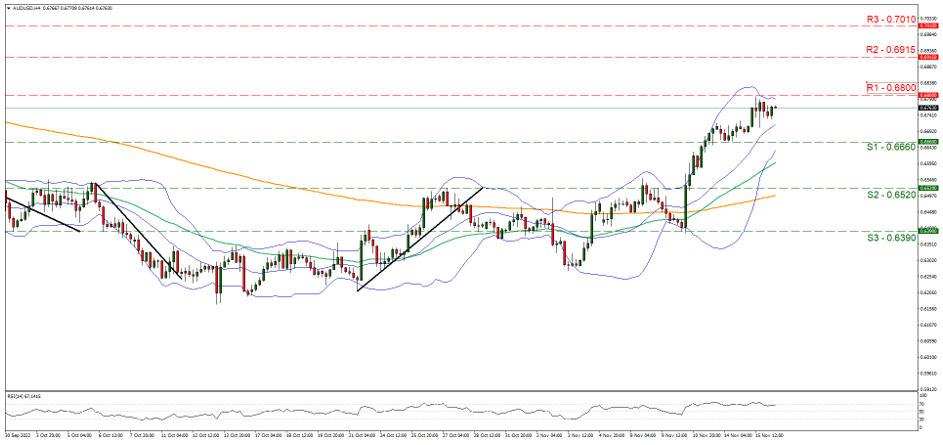Click the current price tag on right axis
943x445 pixels.
(927, 108)
